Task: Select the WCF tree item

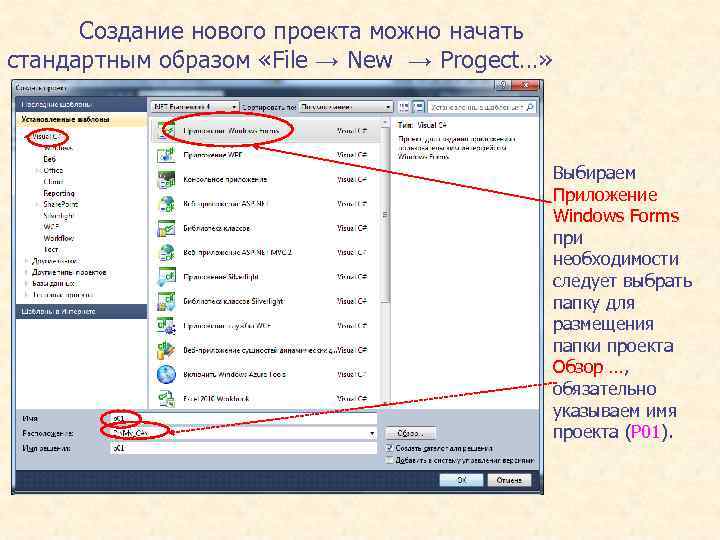Action: pos(51,227)
